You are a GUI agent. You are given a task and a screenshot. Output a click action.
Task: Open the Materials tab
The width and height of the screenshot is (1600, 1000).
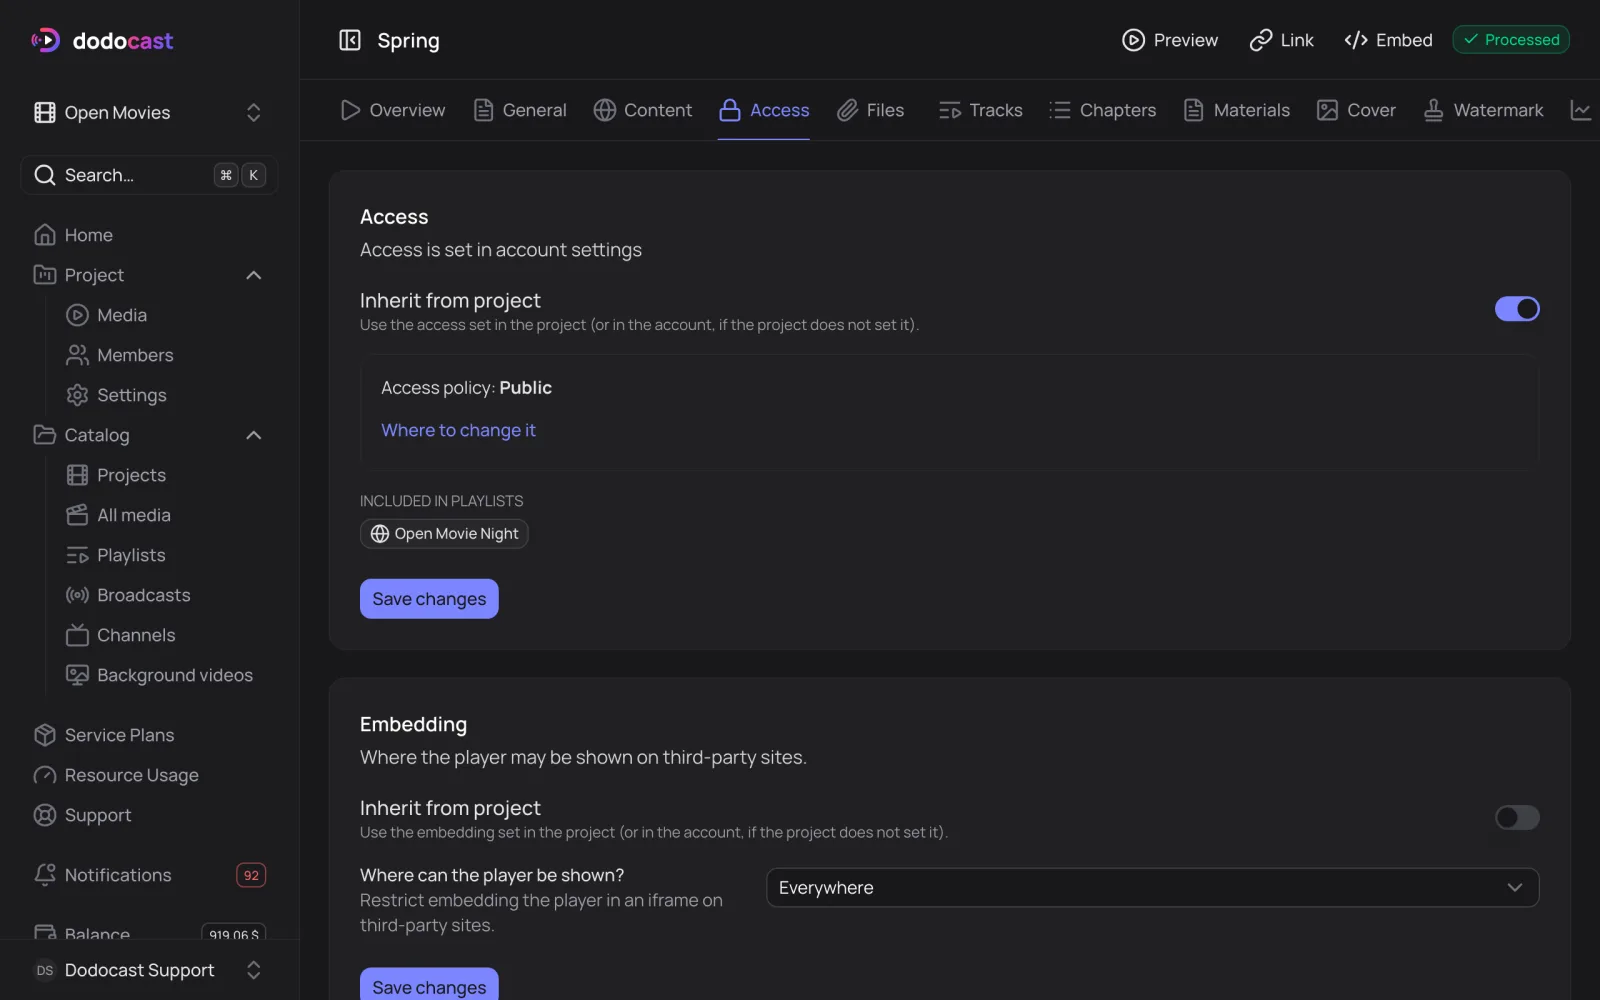pyautogui.click(x=1237, y=110)
